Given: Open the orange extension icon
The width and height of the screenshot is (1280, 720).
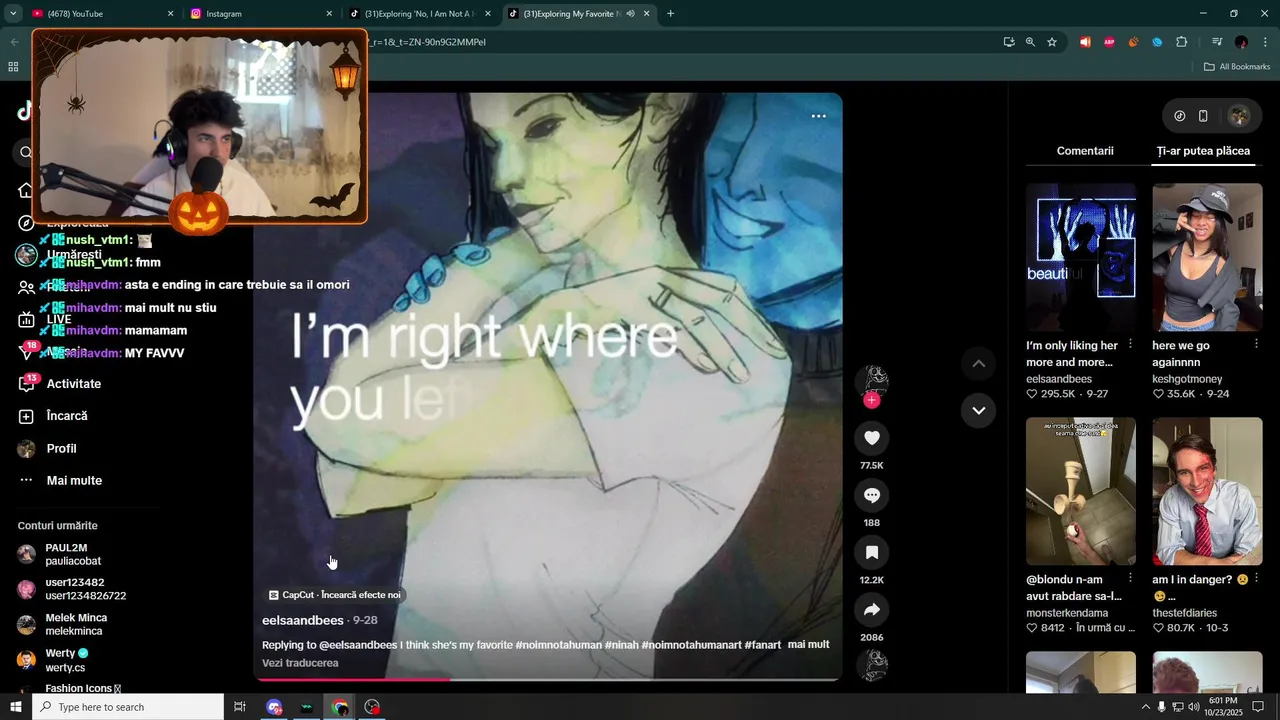Looking at the screenshot, I should [x=1133, y=42].
